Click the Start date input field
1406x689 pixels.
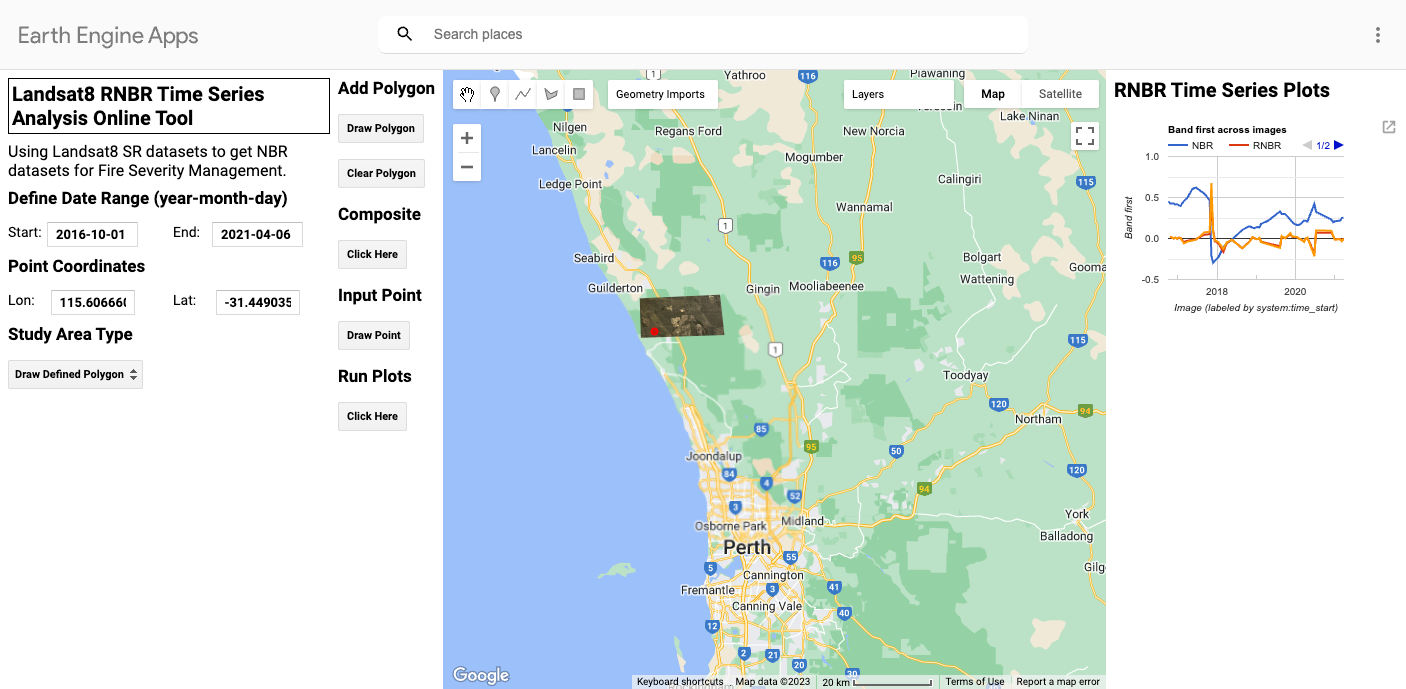point(92,234)
